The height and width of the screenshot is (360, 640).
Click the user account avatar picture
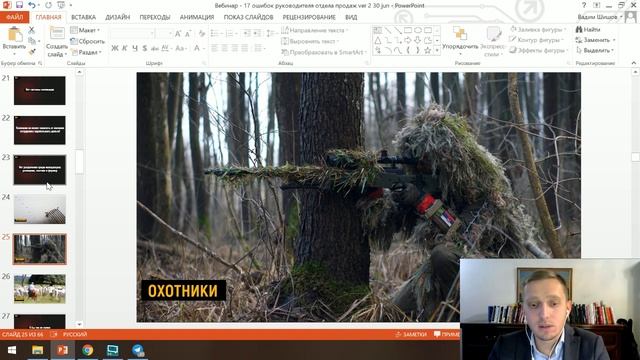(x=630, y=17)
